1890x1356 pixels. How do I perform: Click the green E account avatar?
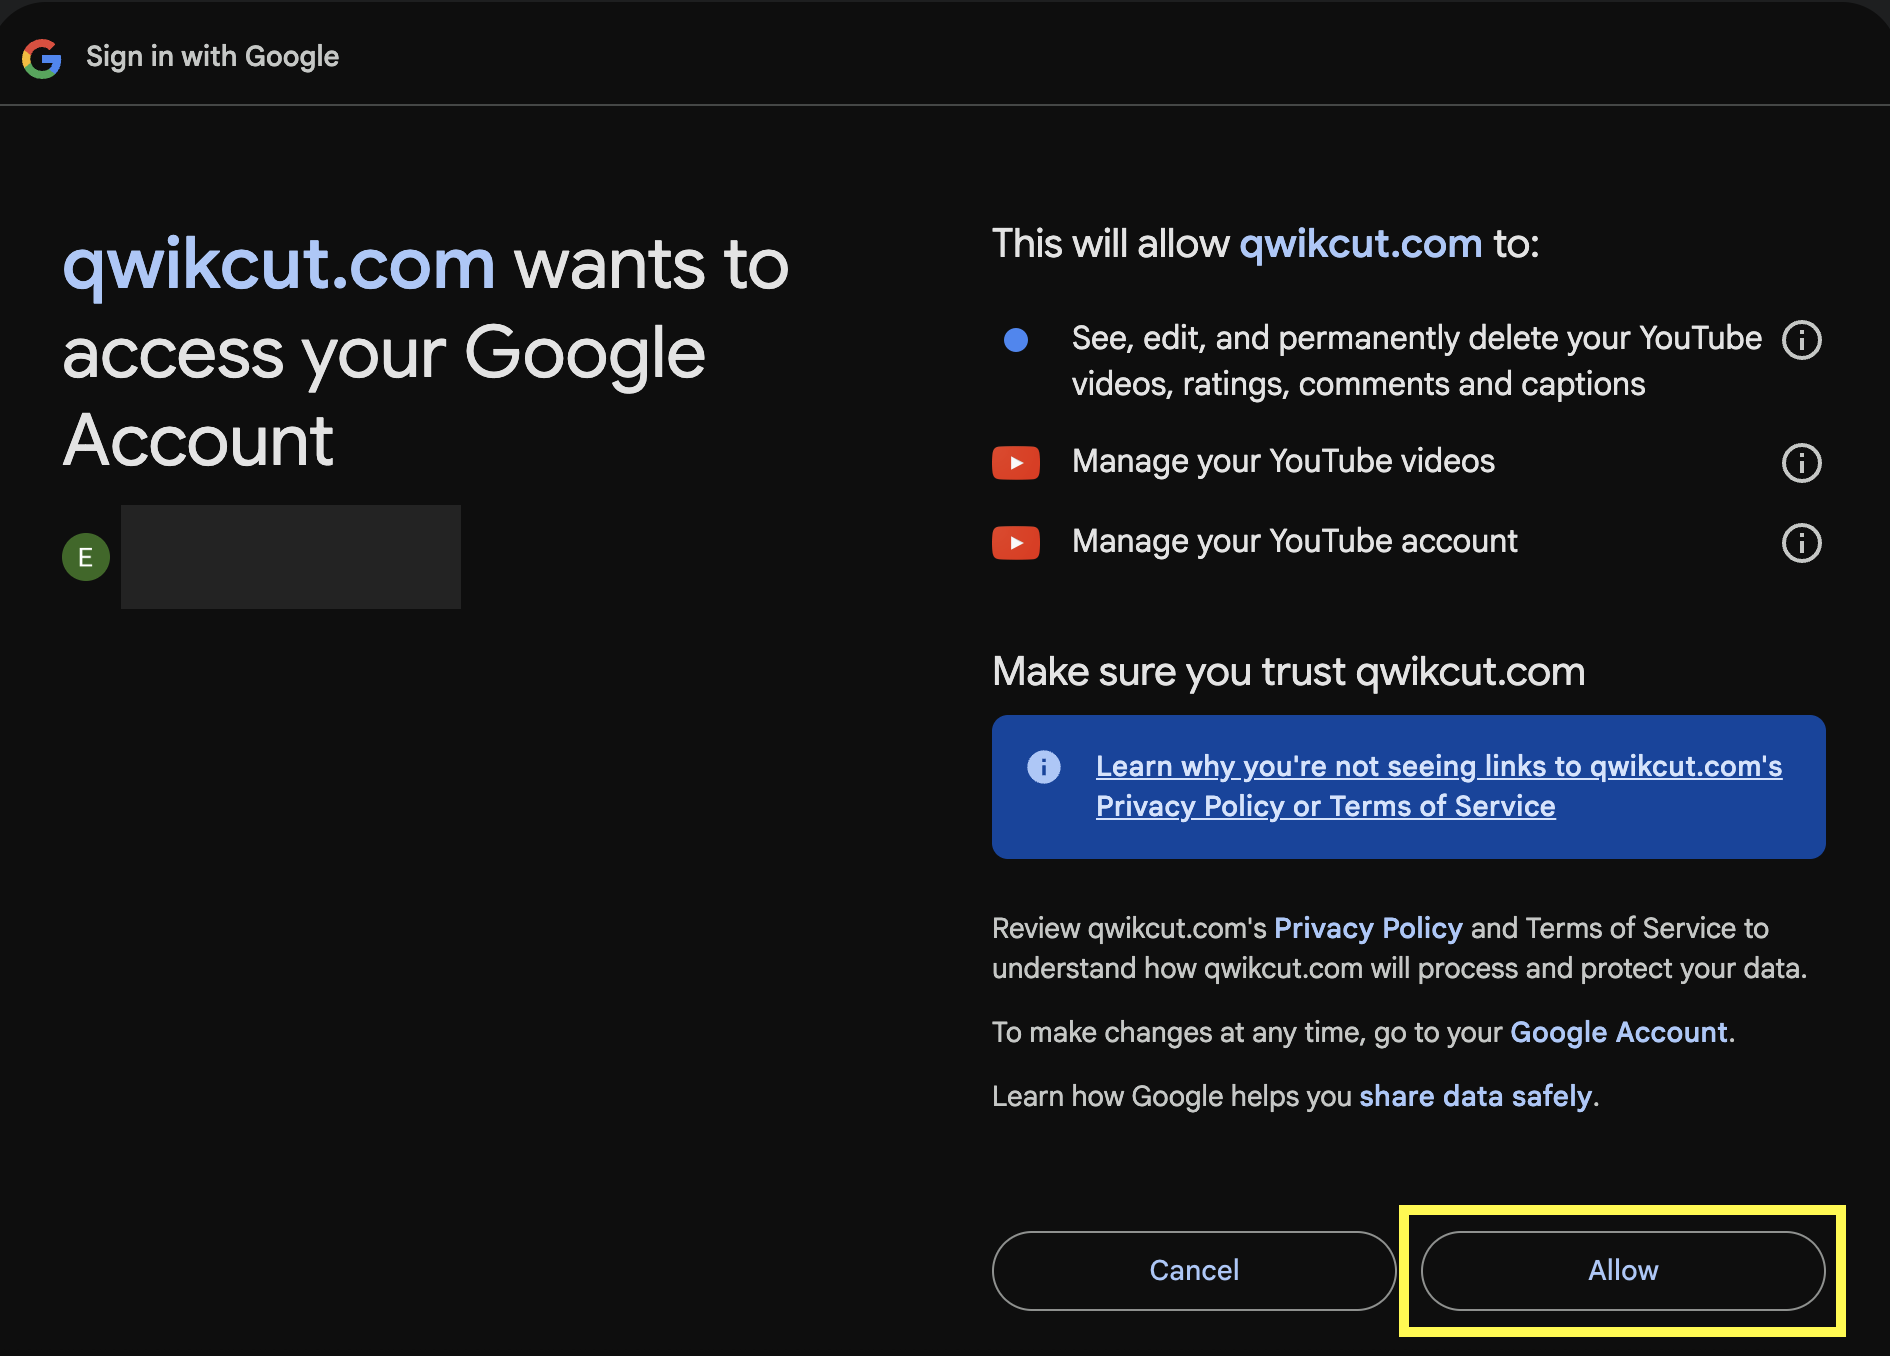[x=86, y=557]
